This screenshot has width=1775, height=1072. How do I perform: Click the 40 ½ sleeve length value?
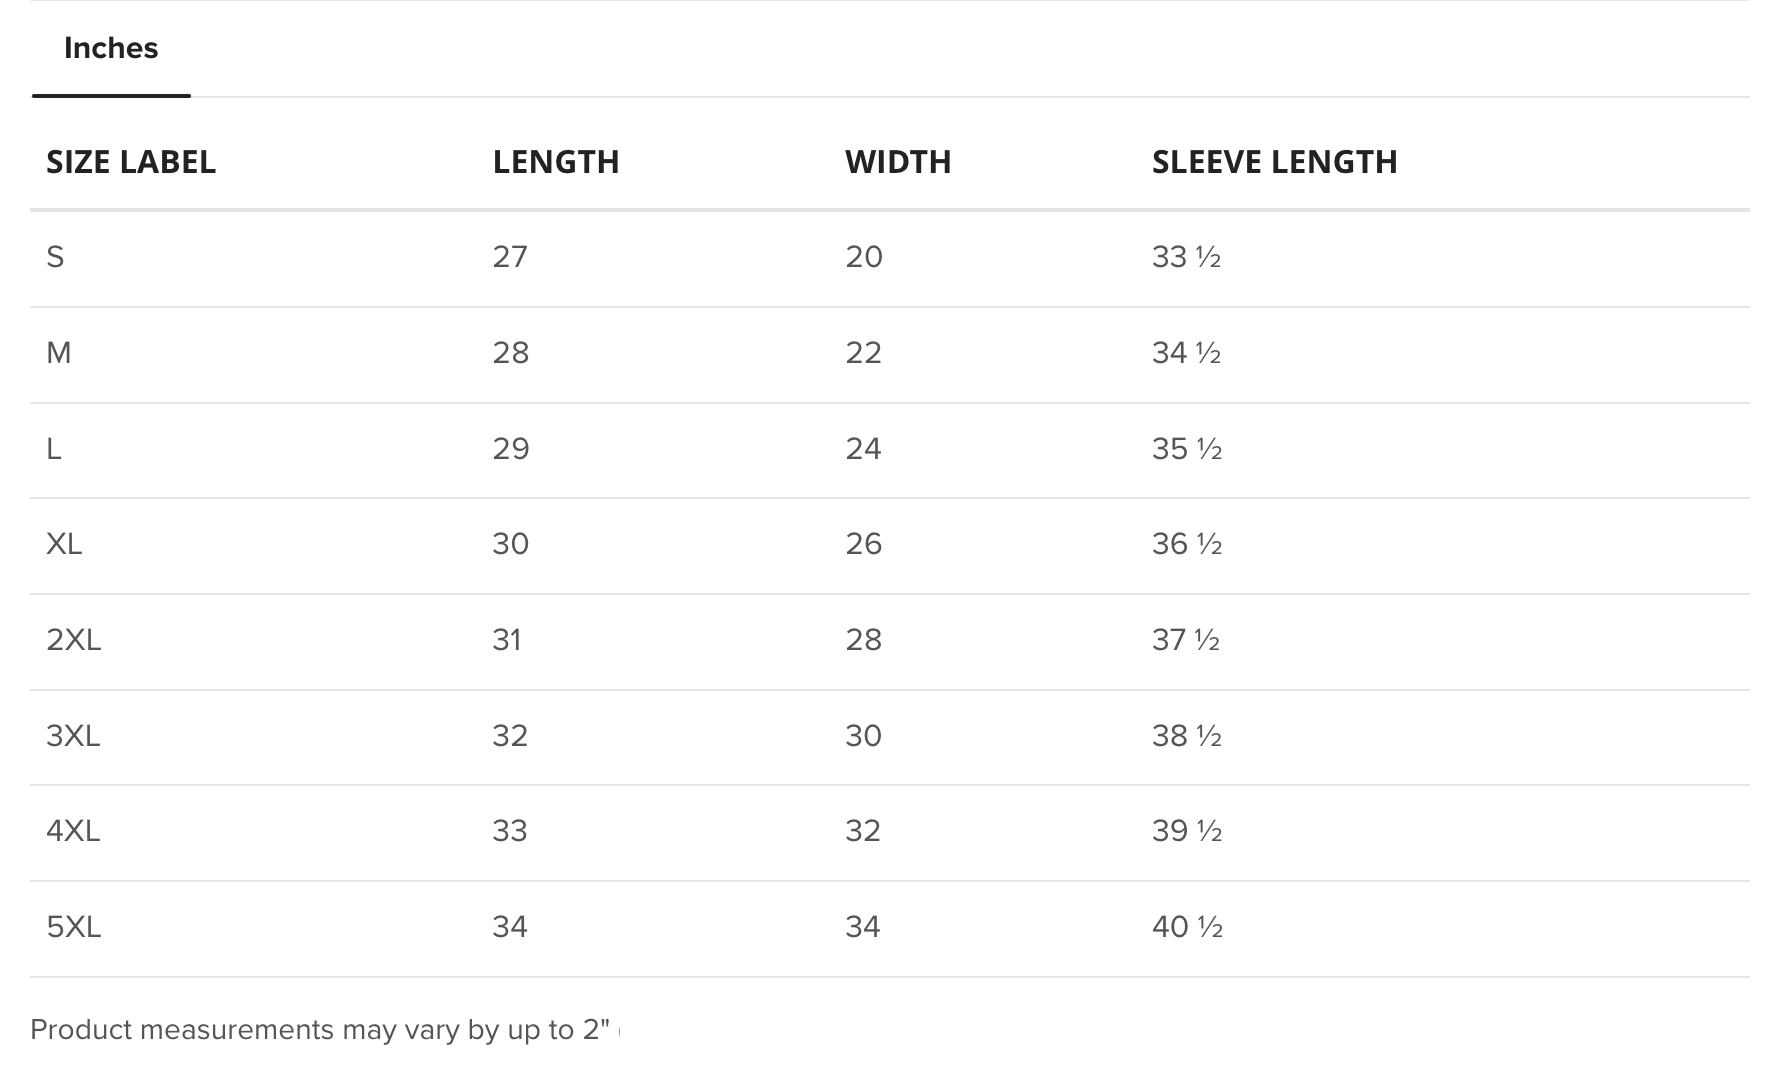pos(1187,927)
